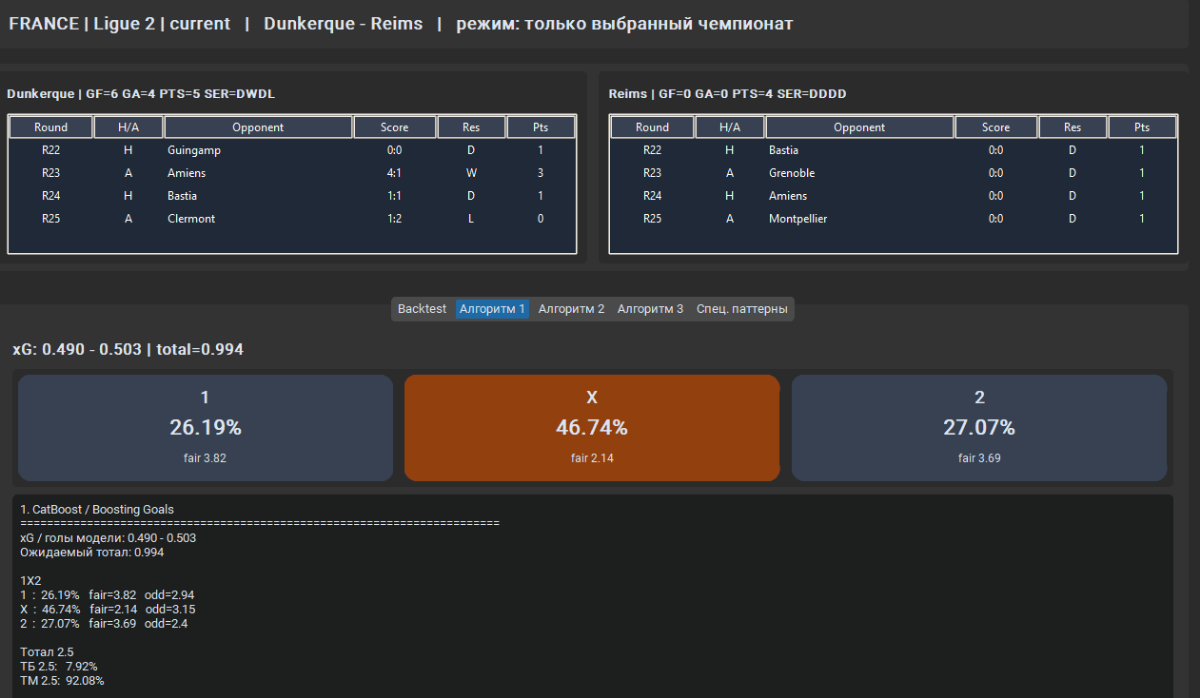Open the Backtest tab
Screen dimensions: 1200x698
point(422,309)
